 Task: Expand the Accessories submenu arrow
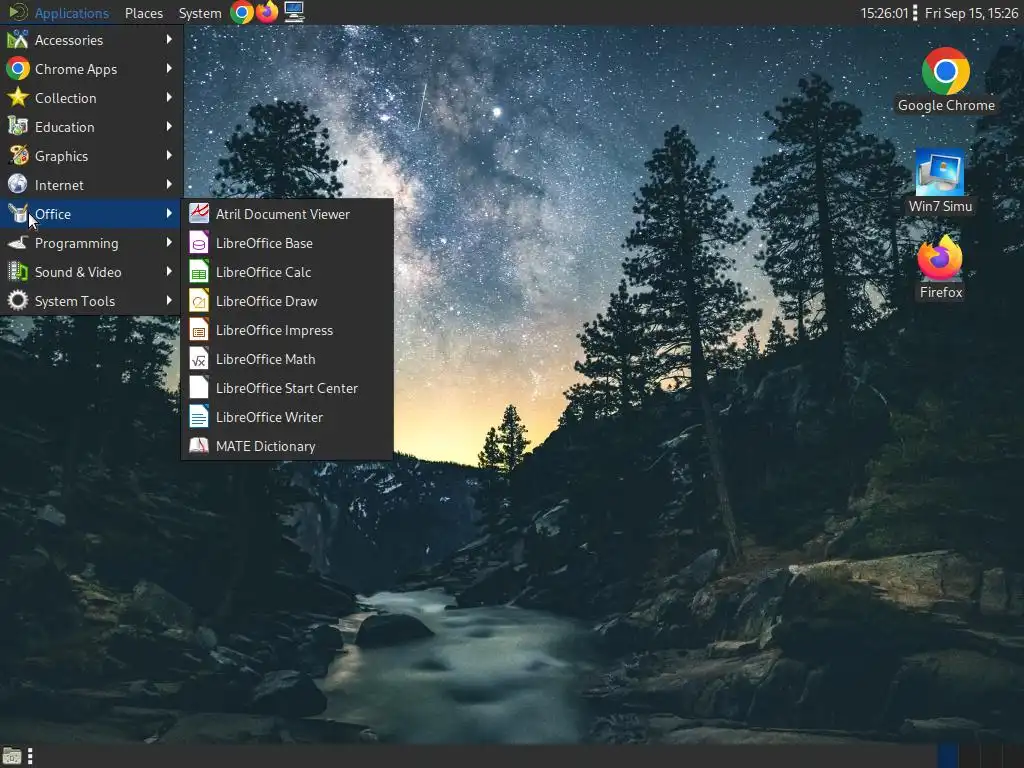pos(169,39)
